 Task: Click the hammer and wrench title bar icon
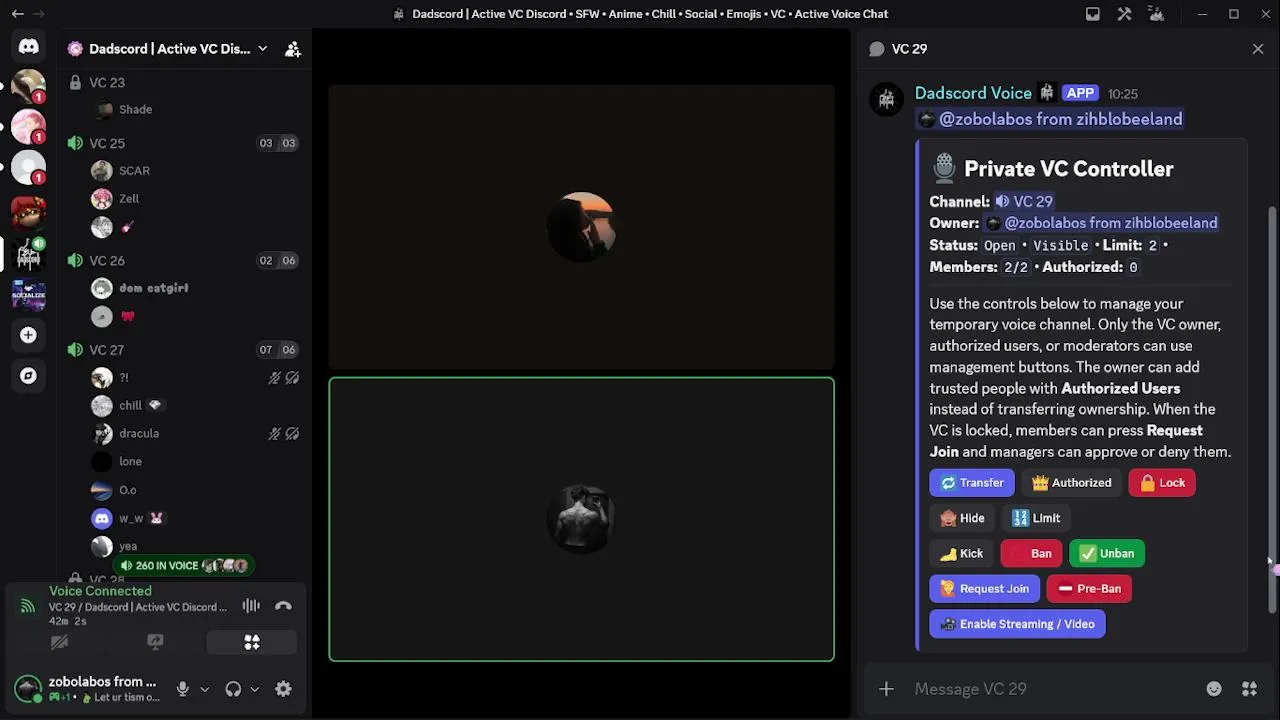point(1125,14)
